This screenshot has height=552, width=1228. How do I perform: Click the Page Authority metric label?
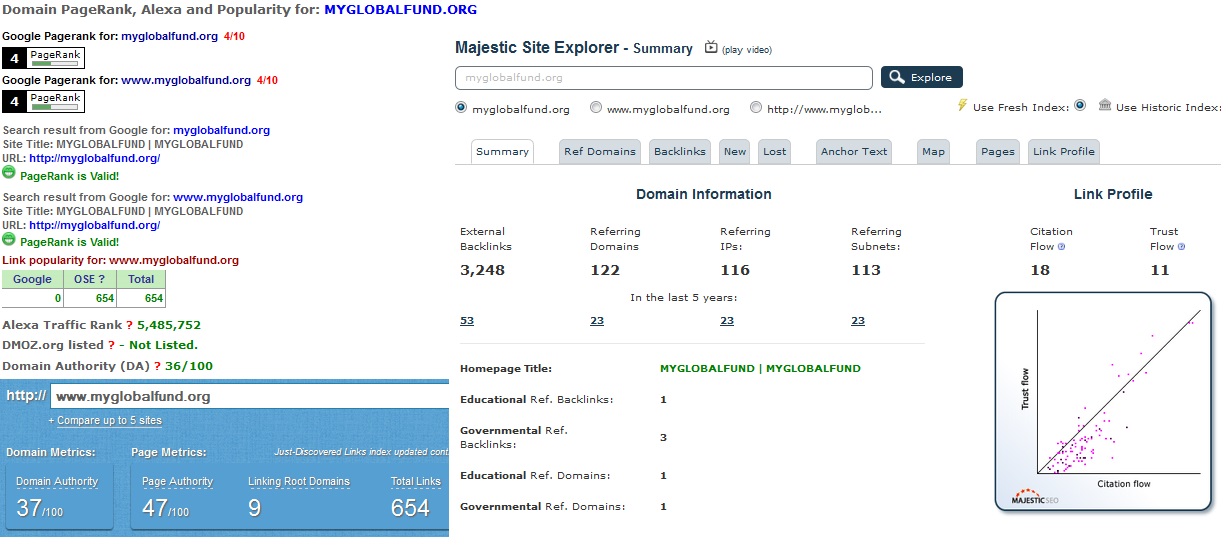[x=178, y=482]
